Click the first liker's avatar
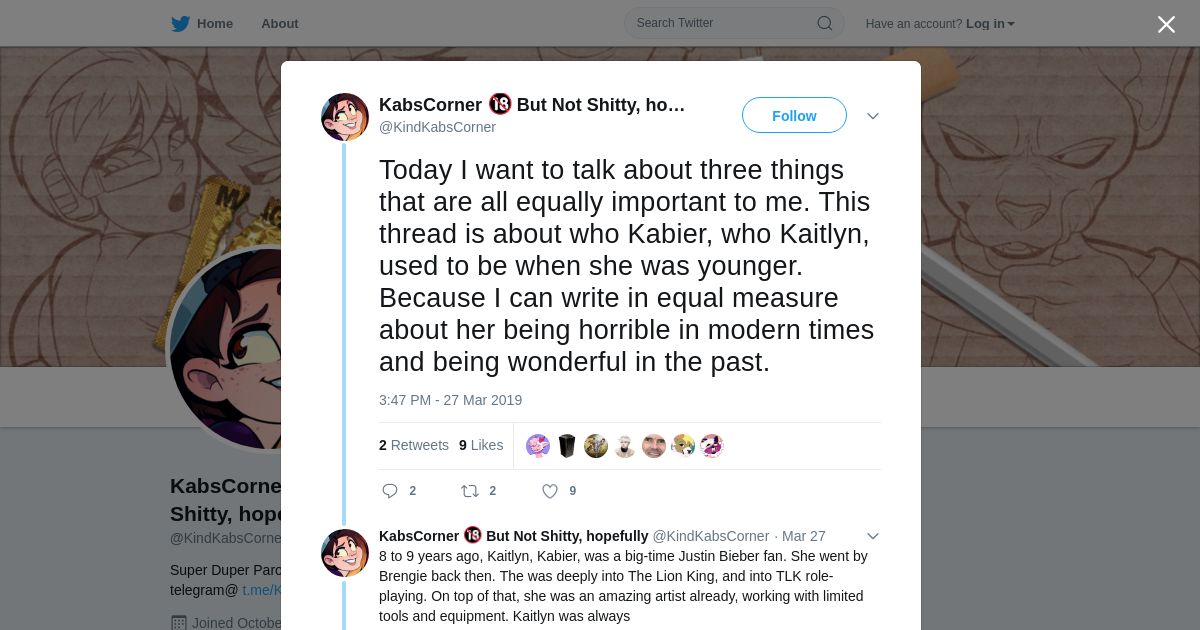Viewport: 1200px width, 630px height. (x=538, y=446)
